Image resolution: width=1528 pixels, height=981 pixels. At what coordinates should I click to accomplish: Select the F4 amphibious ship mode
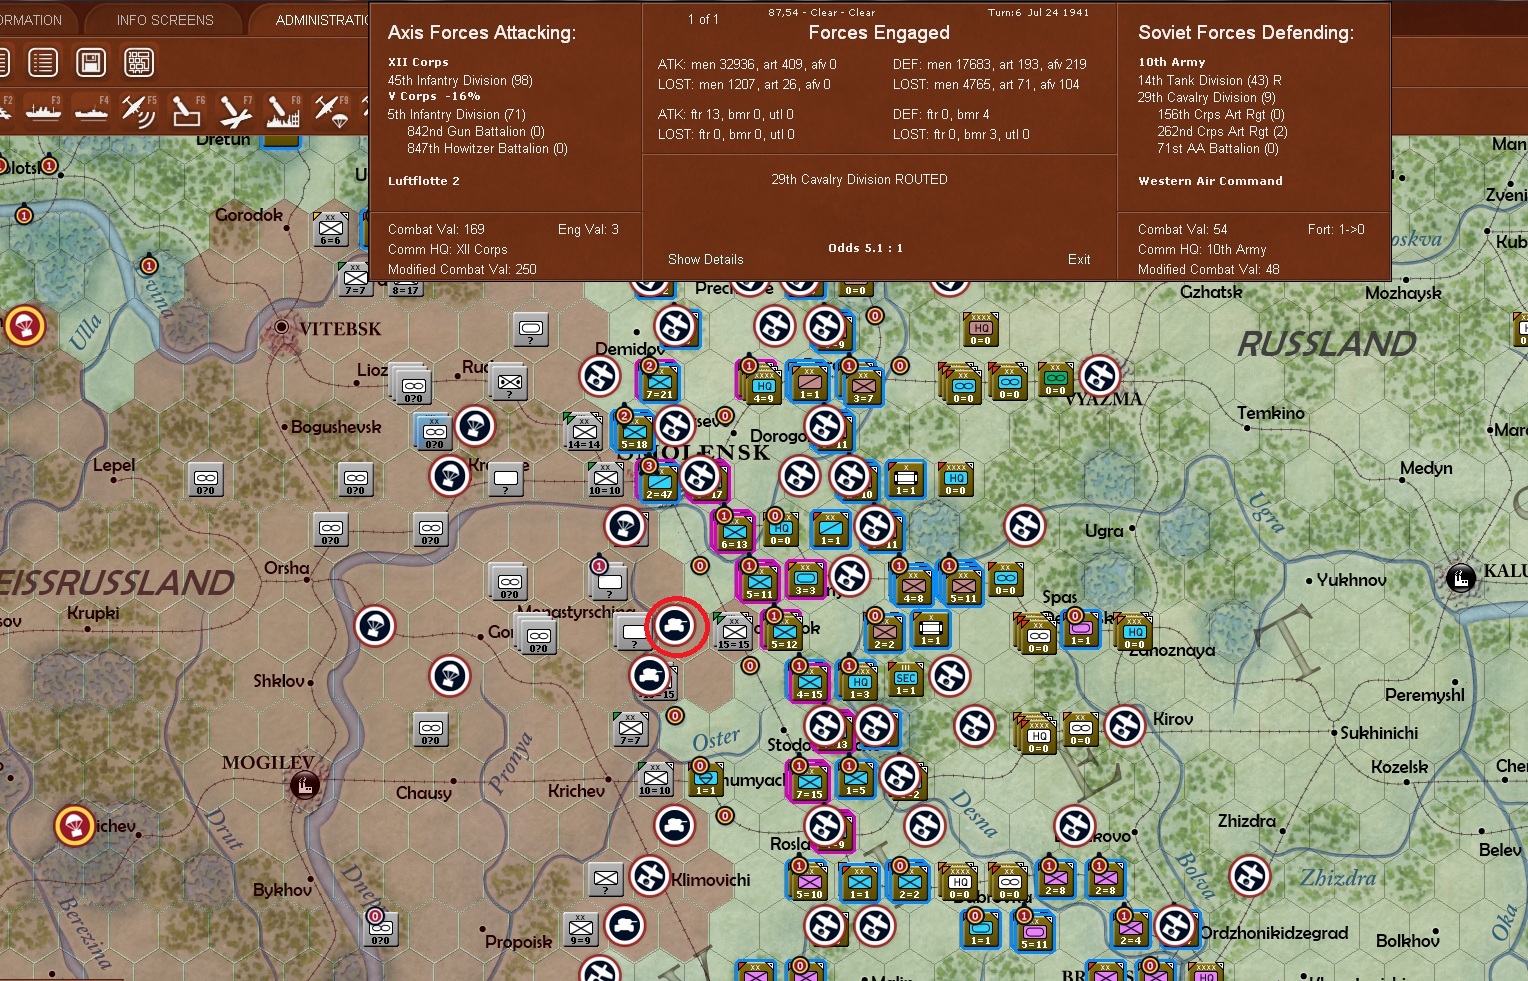click(91, 110)
